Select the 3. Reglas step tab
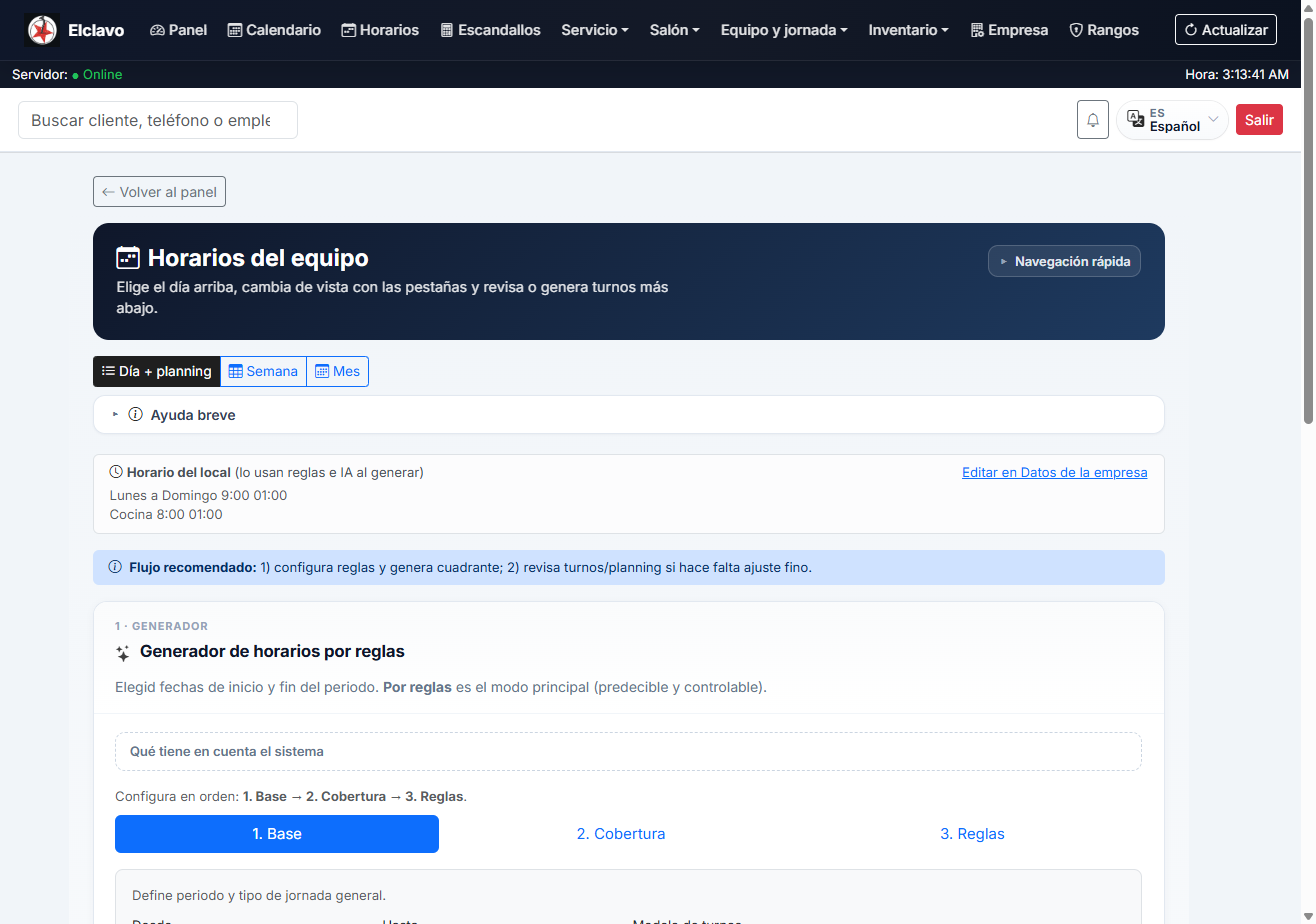 click(x=972, y=834)
